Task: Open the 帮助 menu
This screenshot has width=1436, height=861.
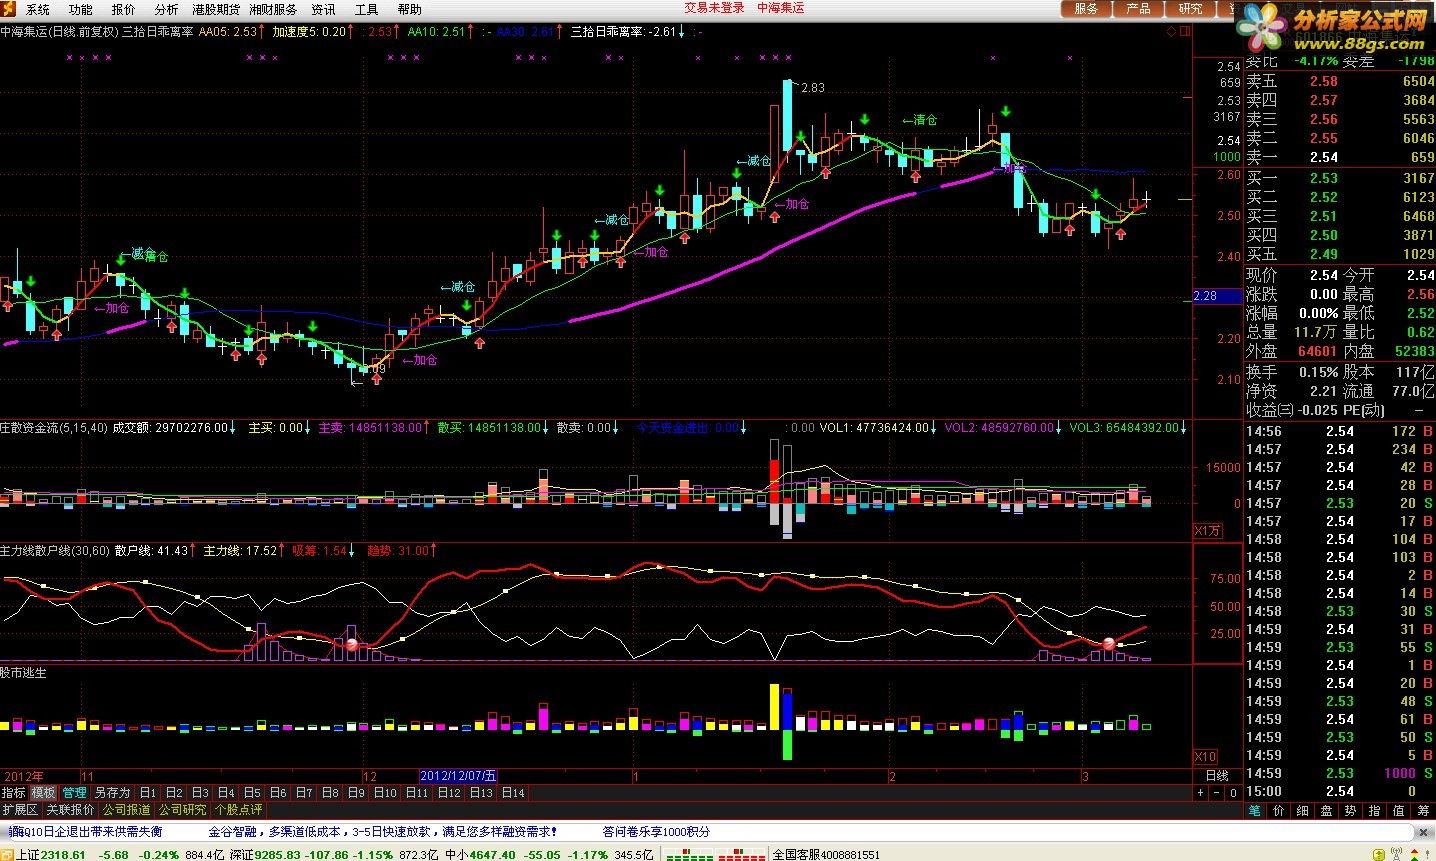Action: (409, 9)
